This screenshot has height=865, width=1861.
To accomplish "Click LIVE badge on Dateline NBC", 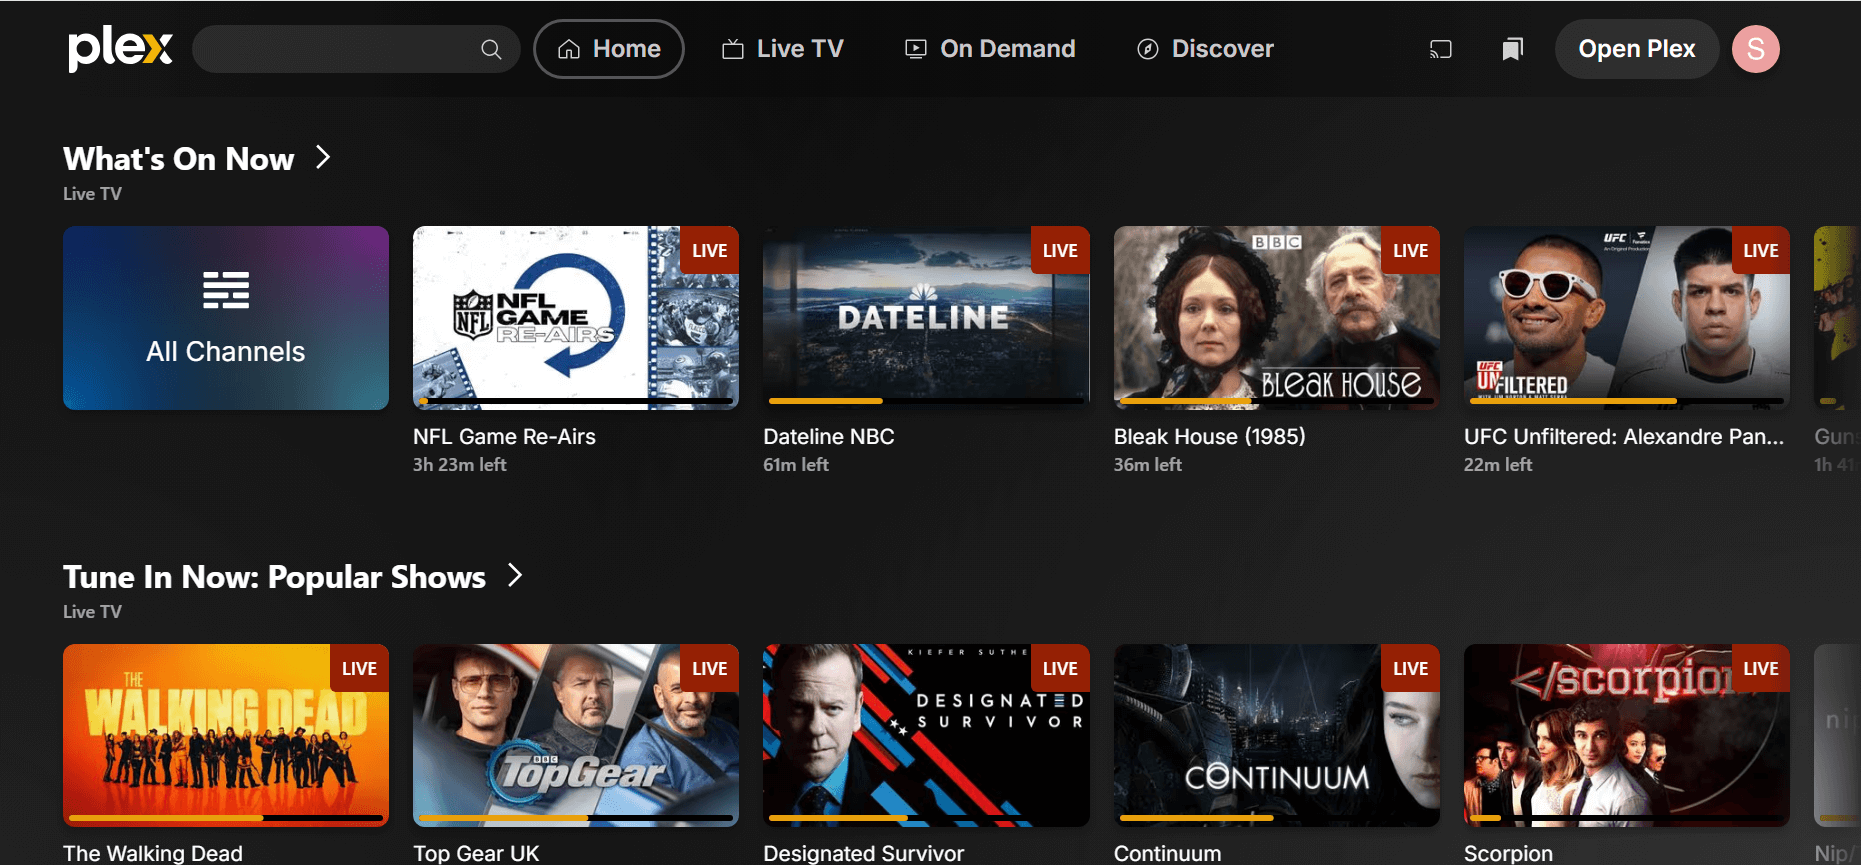I will [1060, 251].
